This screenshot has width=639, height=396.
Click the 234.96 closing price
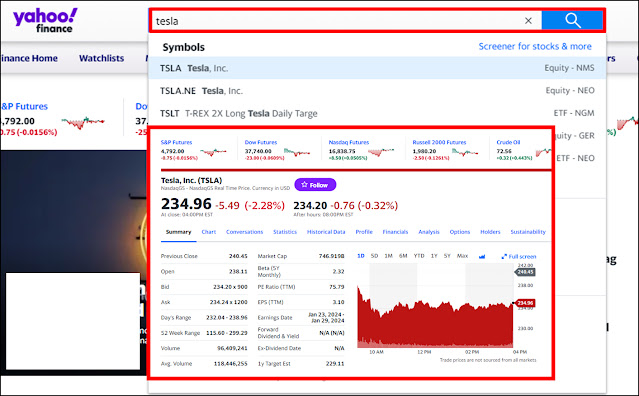[186, 204]
